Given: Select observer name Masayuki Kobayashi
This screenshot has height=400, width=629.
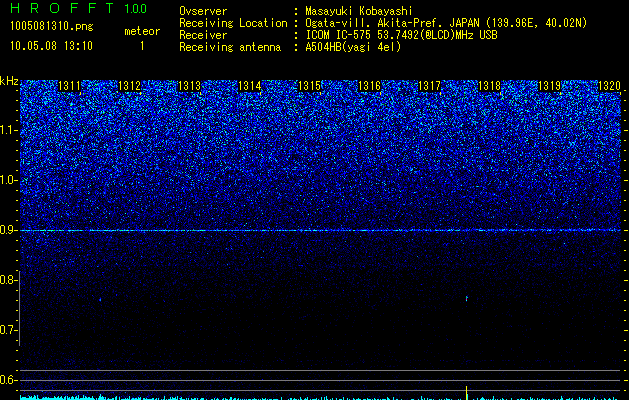Looking at the screenshot, I should (359, 11).
